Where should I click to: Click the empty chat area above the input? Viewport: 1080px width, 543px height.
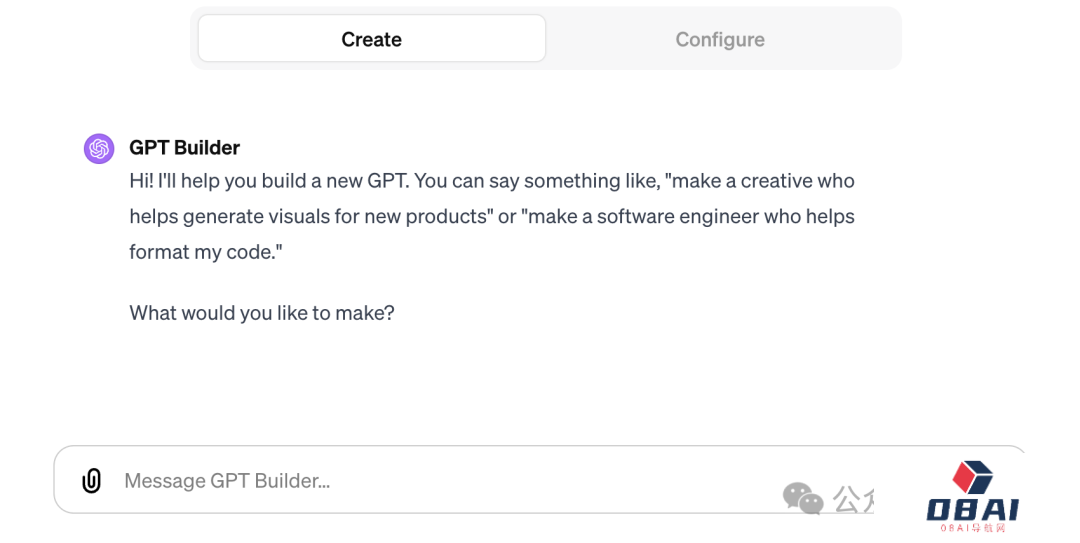pyautogui.click(x=540, y=385)
